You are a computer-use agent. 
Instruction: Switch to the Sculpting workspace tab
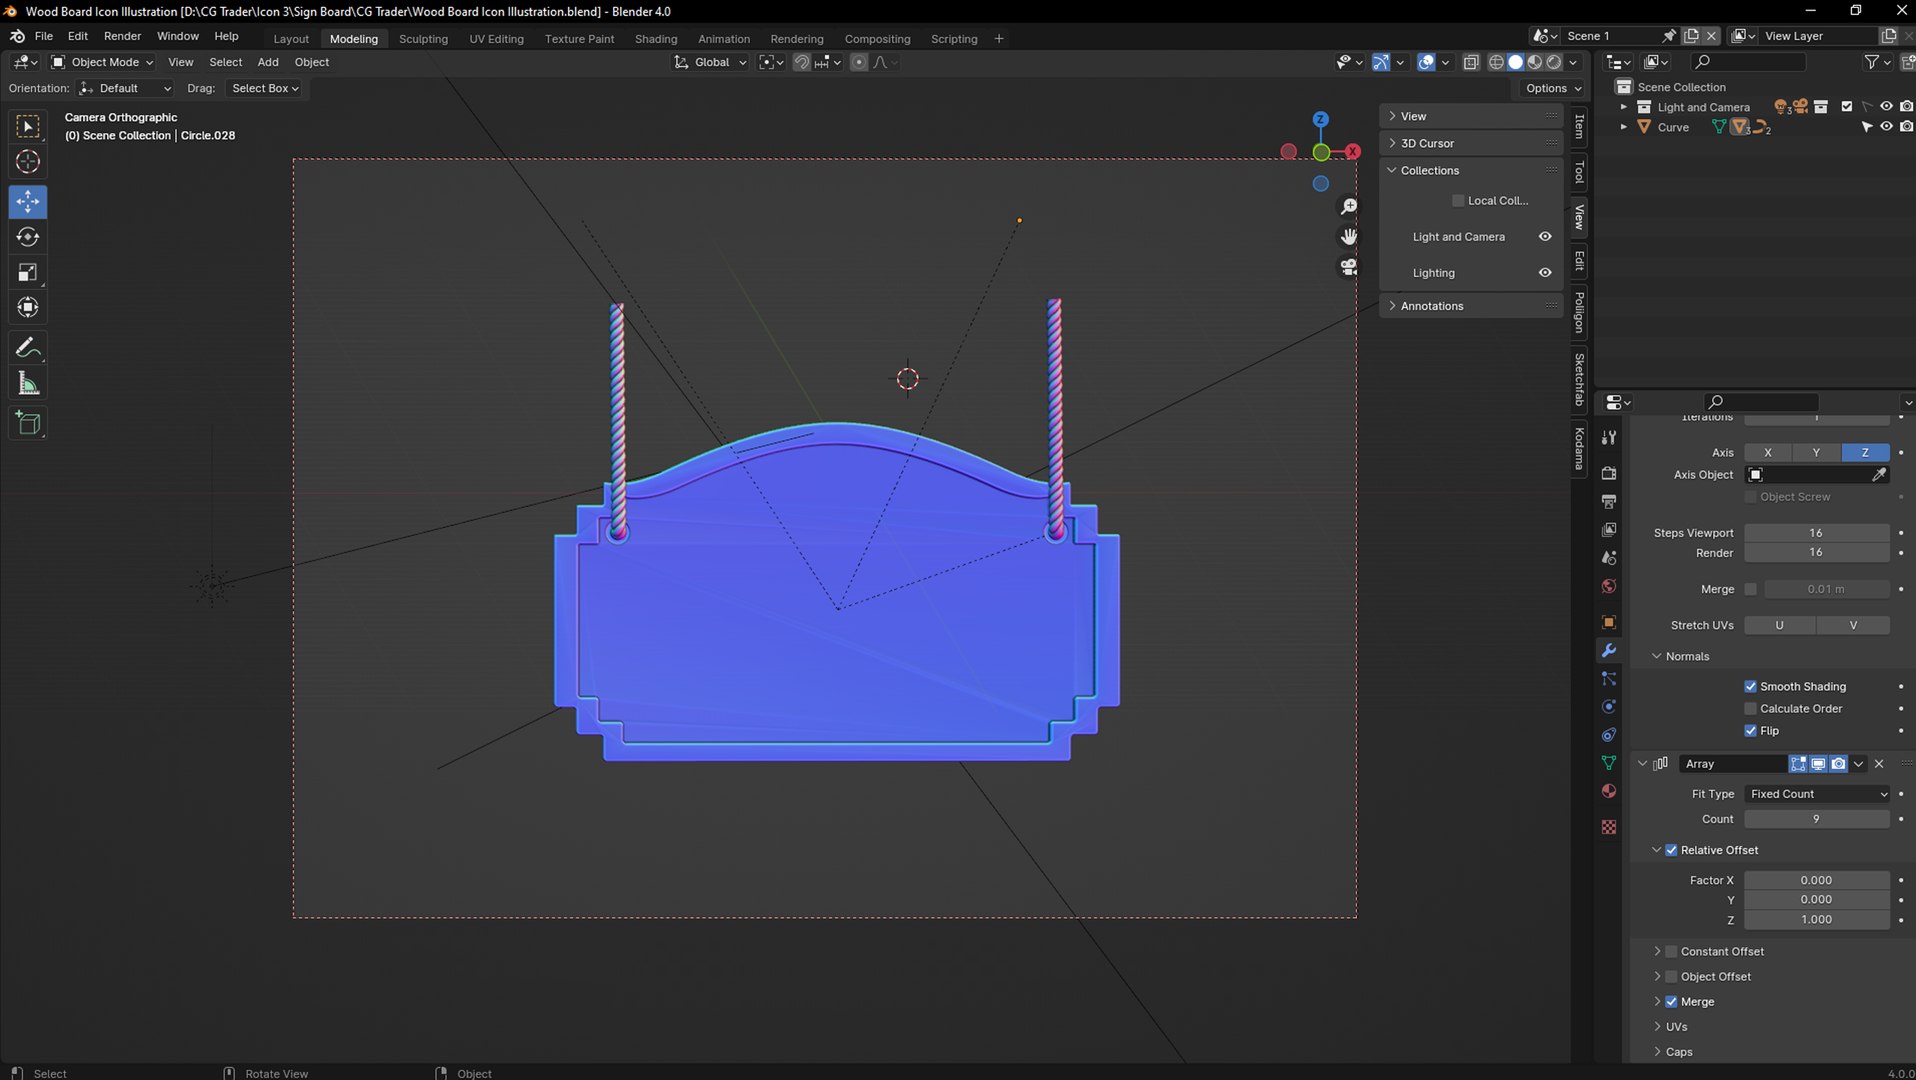[x=423, y=39]
